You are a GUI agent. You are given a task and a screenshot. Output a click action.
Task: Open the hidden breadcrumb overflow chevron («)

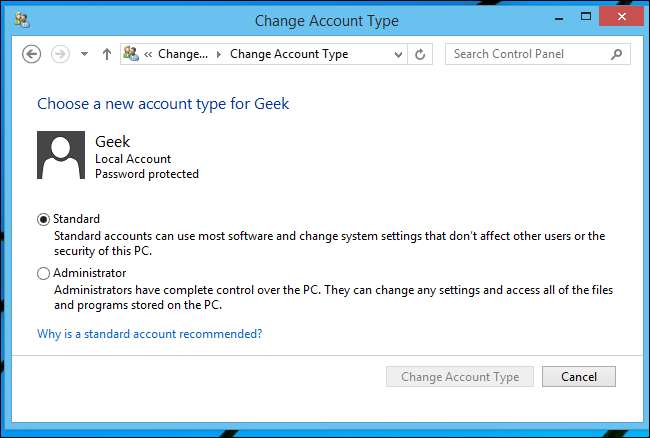click(148, 54)
